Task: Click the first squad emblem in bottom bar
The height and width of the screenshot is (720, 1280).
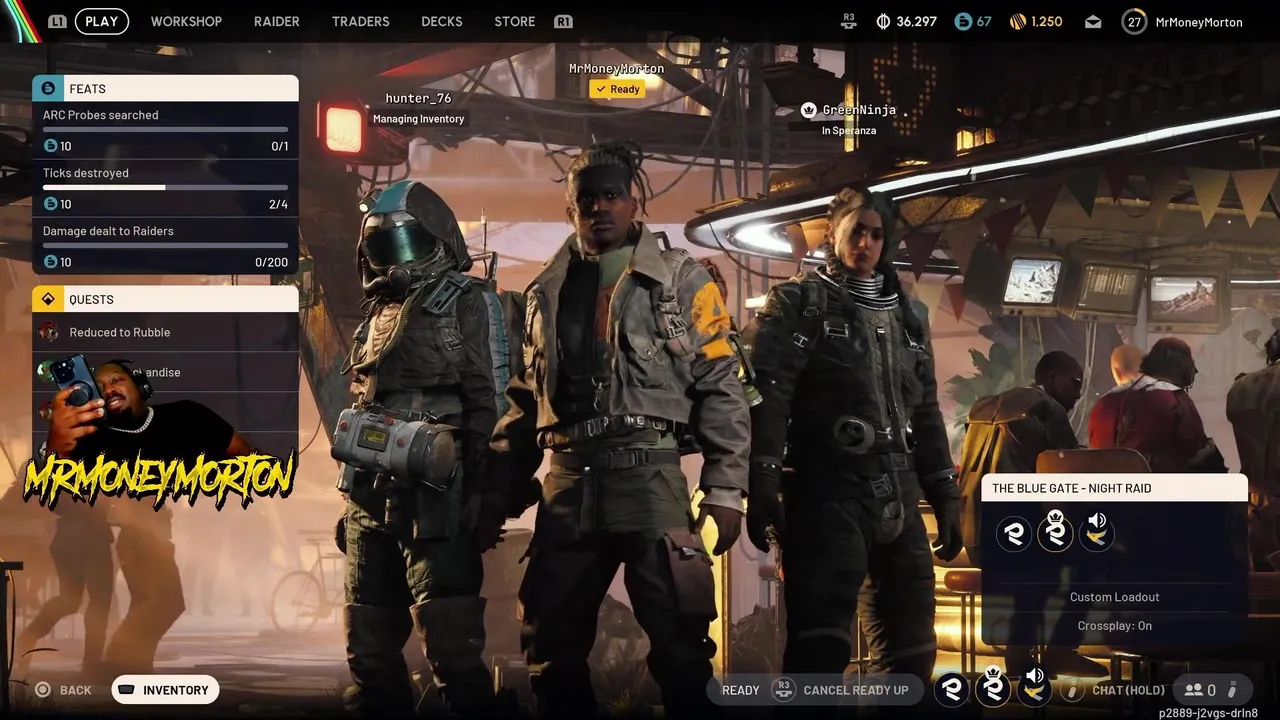Action: pyautogui.click(x=952, y=688)
